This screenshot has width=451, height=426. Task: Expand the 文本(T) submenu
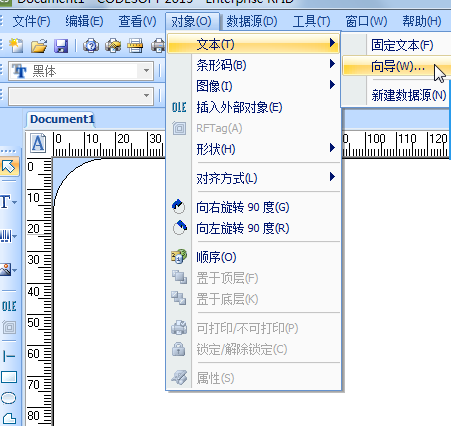[253, 44]
